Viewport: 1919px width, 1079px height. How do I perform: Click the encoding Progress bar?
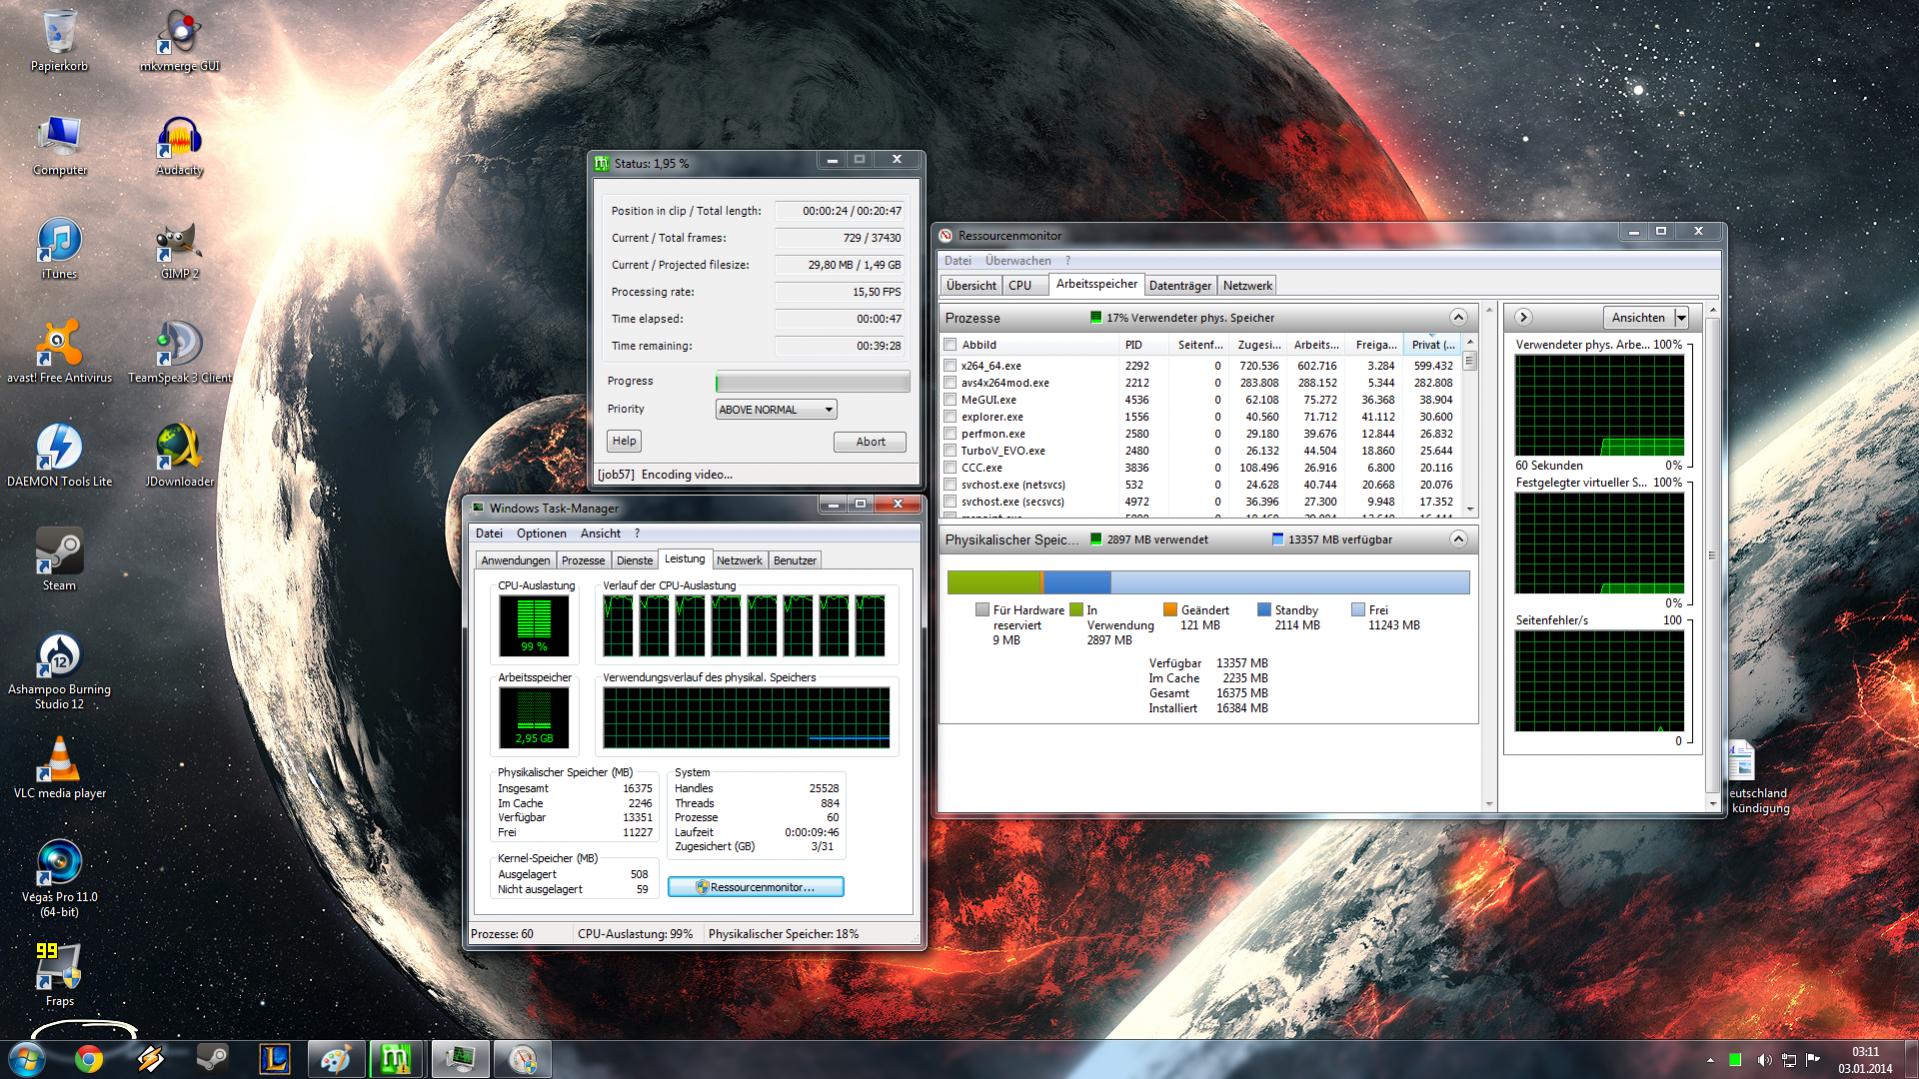813,382
